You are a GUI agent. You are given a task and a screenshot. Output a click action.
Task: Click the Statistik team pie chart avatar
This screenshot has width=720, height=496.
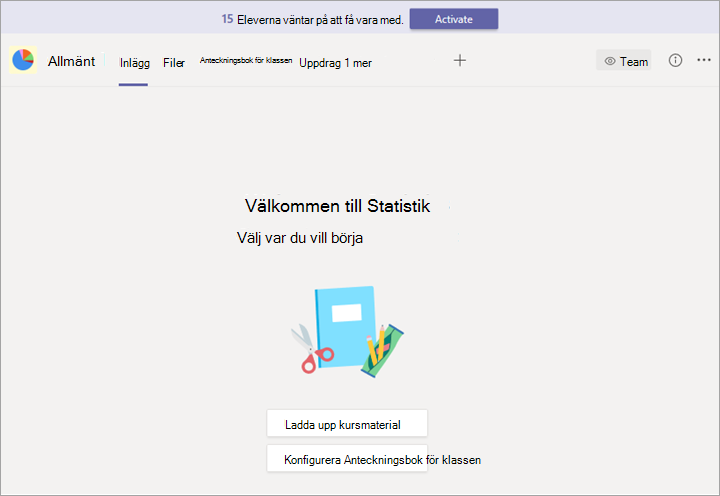click(x=23, y=60)
